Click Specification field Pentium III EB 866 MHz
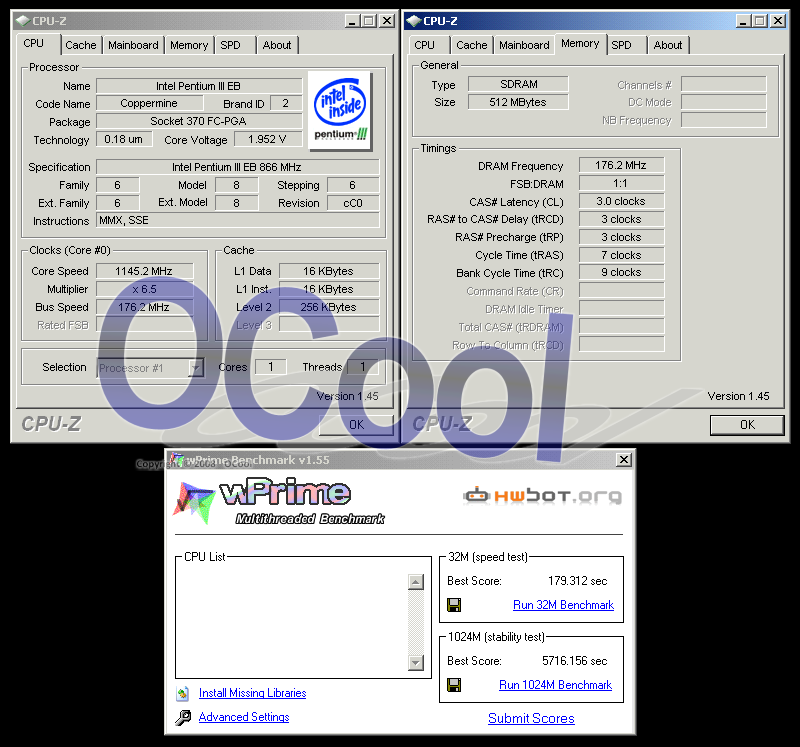This screenshot has width=800, height=747. tap(238, 167)
